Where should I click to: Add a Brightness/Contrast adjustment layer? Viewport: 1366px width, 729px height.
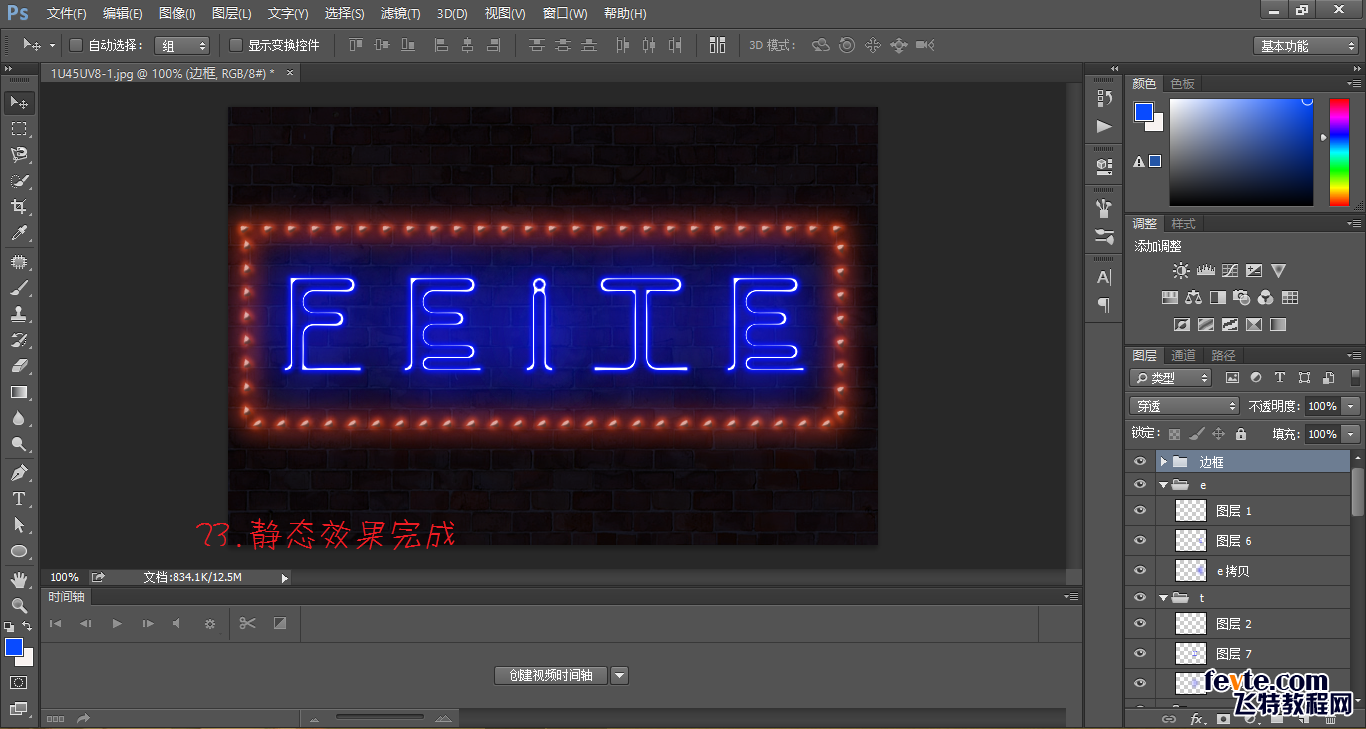coord(1180,270)
